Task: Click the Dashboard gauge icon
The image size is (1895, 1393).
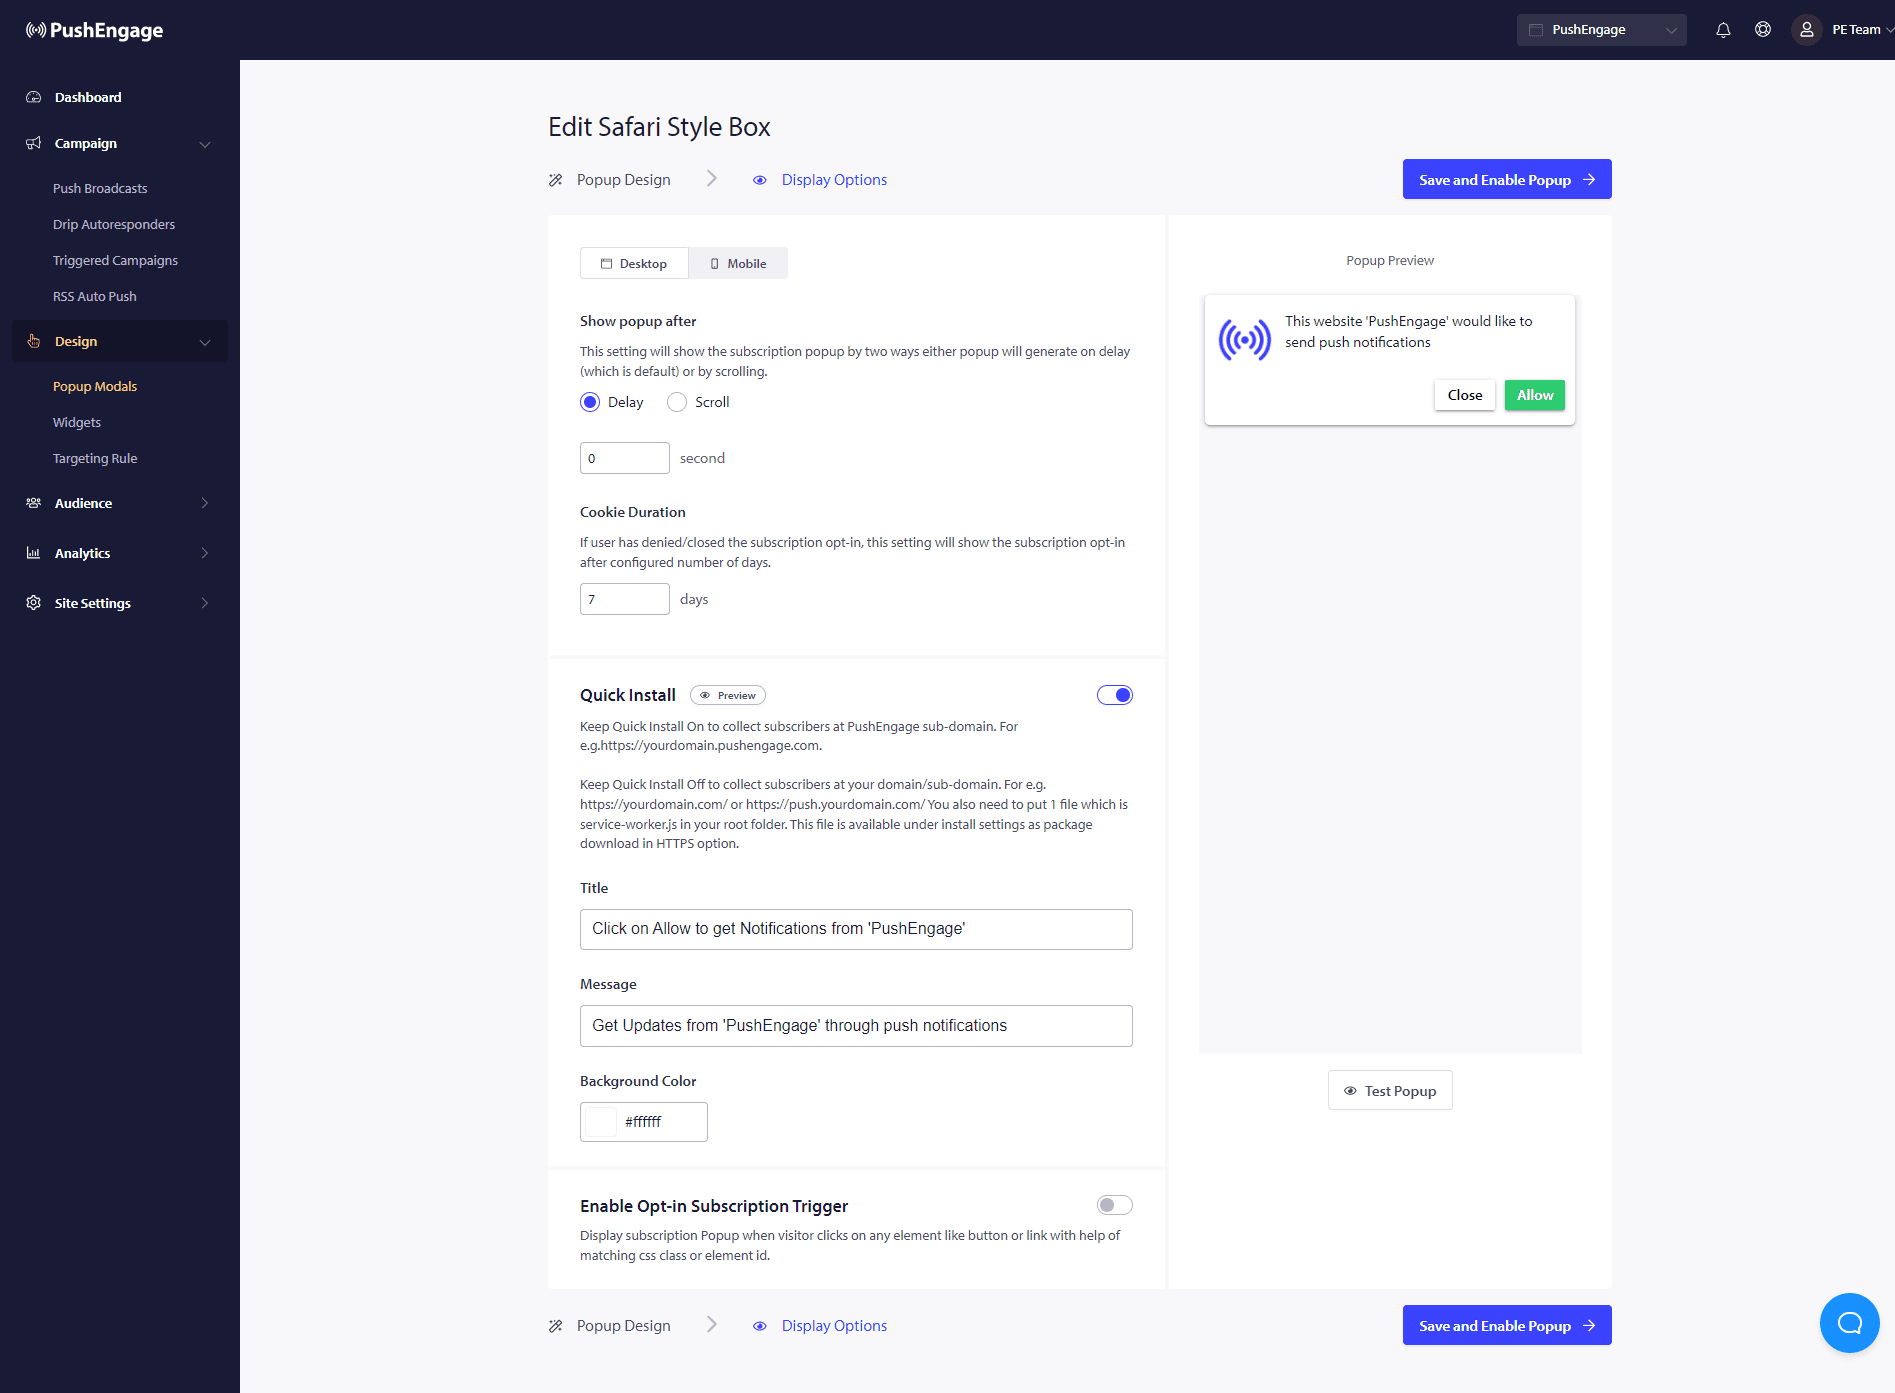Action: pyautogui.click(x=34, y=97)
